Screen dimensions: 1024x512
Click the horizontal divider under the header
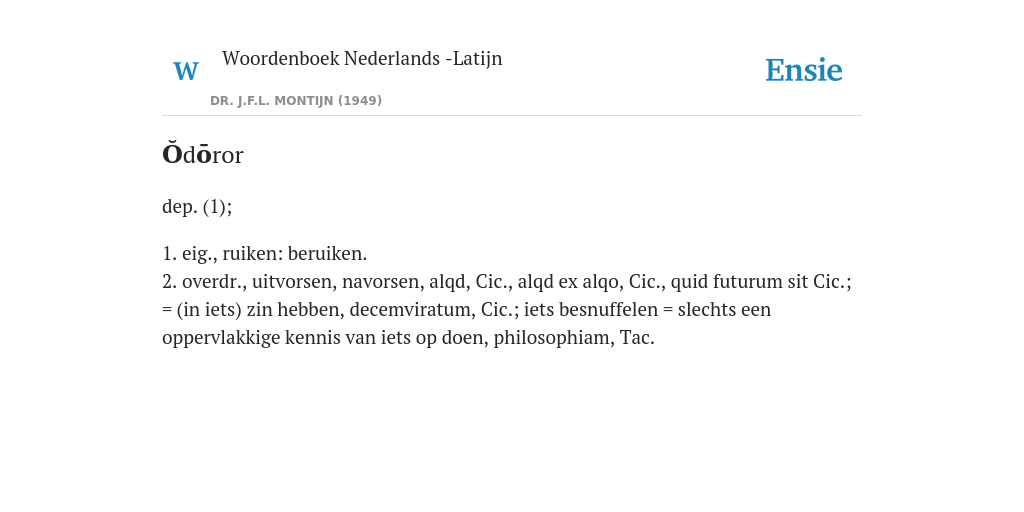click(x=512, y=116)
